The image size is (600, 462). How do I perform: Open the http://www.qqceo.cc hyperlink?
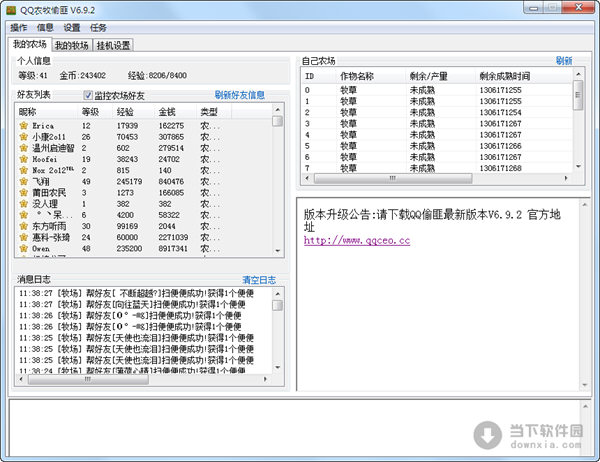[x=357, y=240]
